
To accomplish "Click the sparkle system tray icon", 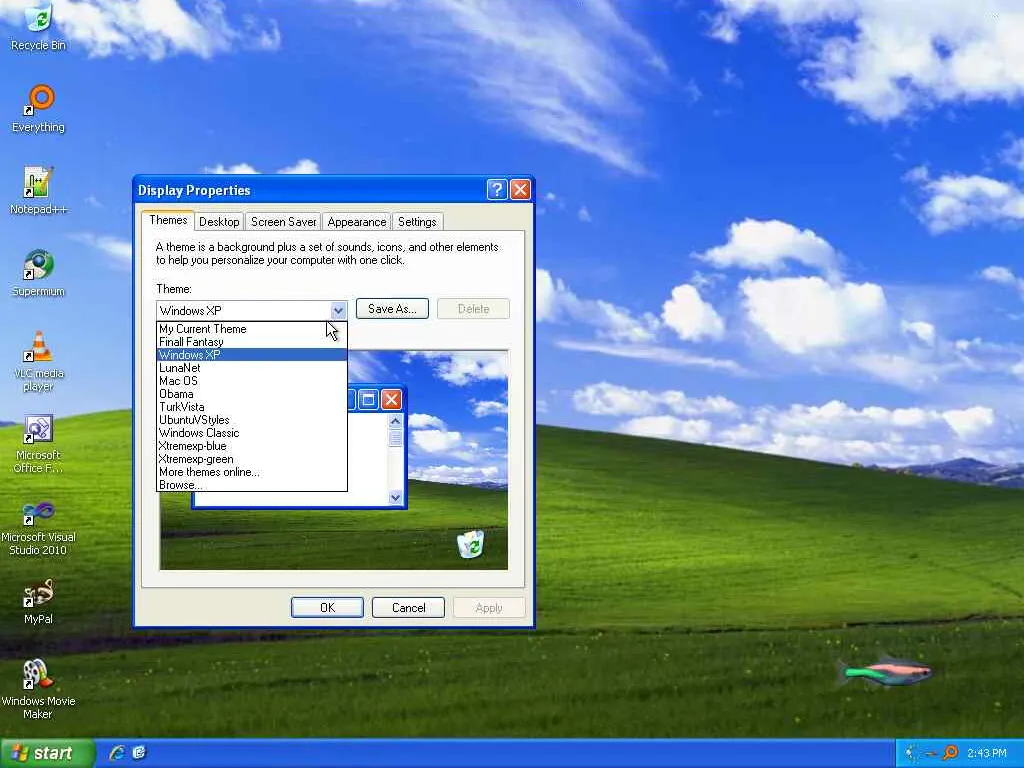I will pos(912,753).
